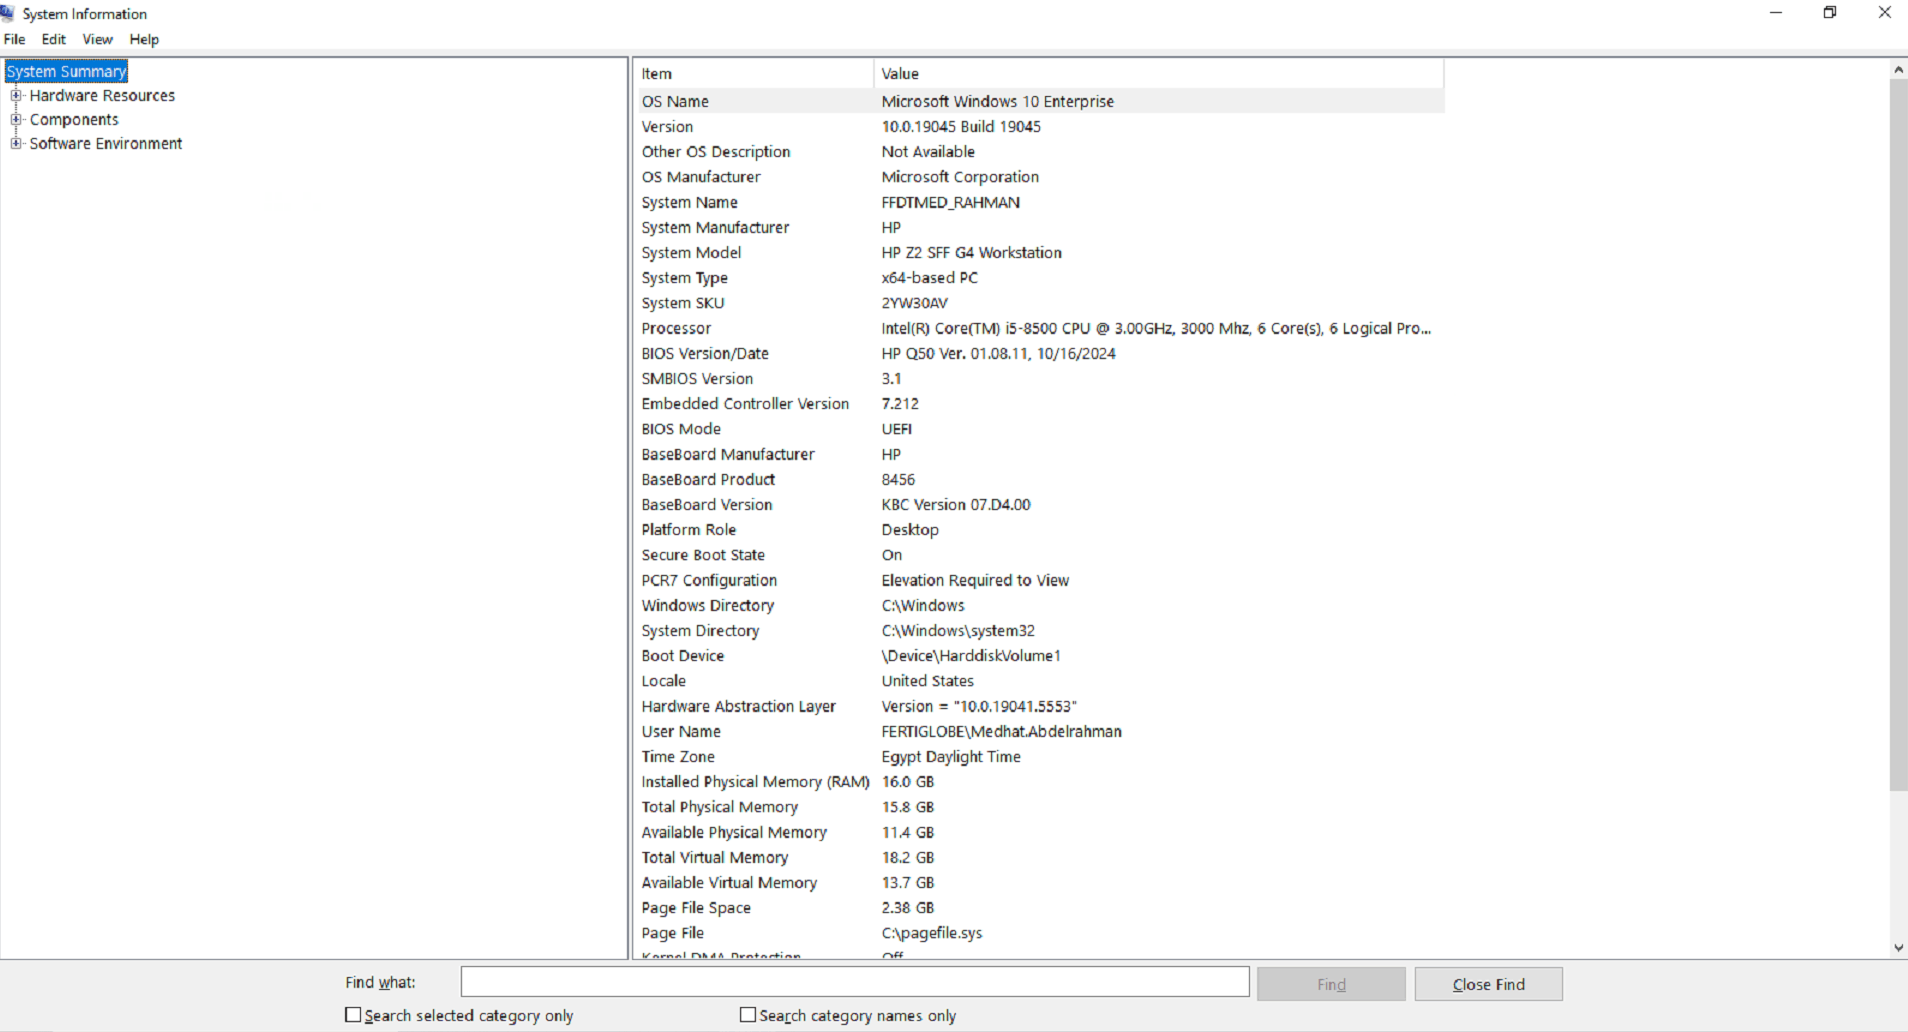The image size is (1908, 1032).
Task: Open the File menu
Action: point(15,39)
